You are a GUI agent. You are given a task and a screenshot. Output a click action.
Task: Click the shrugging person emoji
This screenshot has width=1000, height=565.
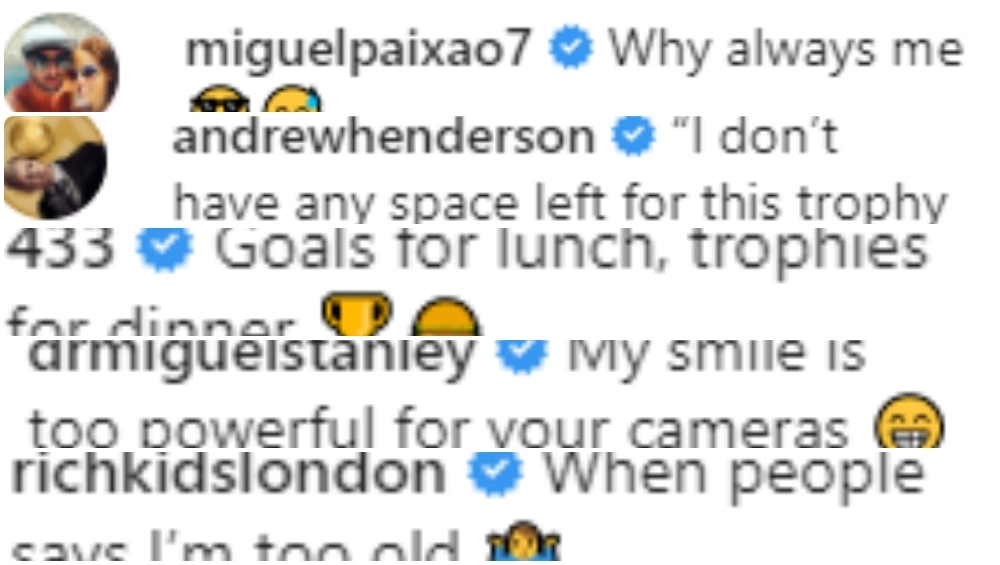pos(523,541)
